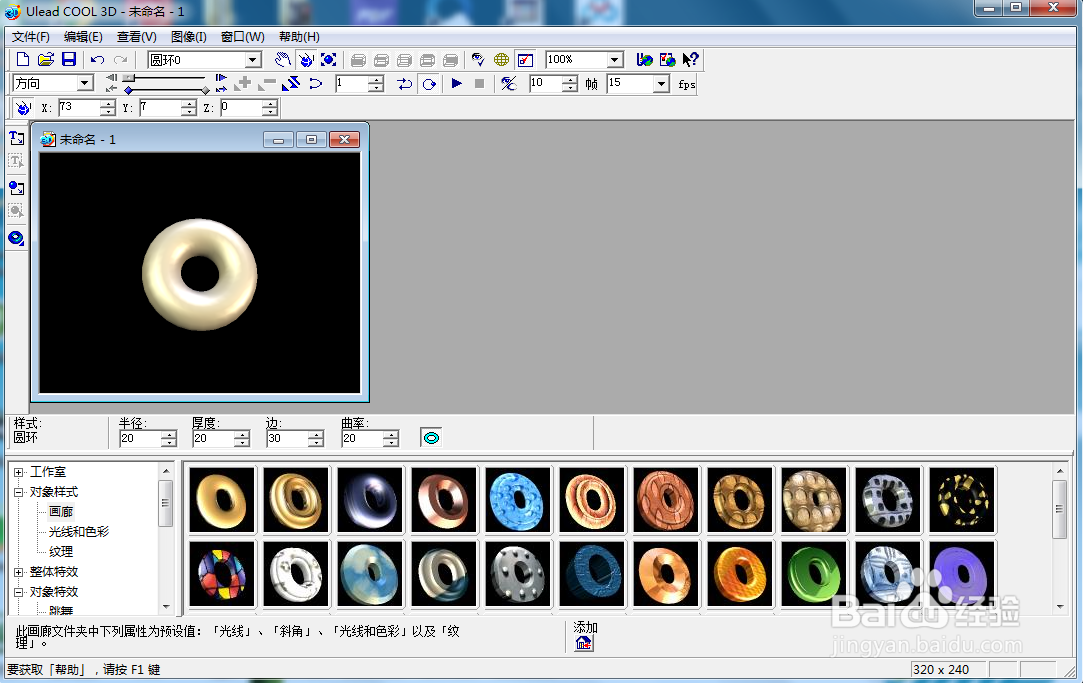
Task: Save the project with the floppy disk icon
Action: pyautogui.click(x=68, y=59)
